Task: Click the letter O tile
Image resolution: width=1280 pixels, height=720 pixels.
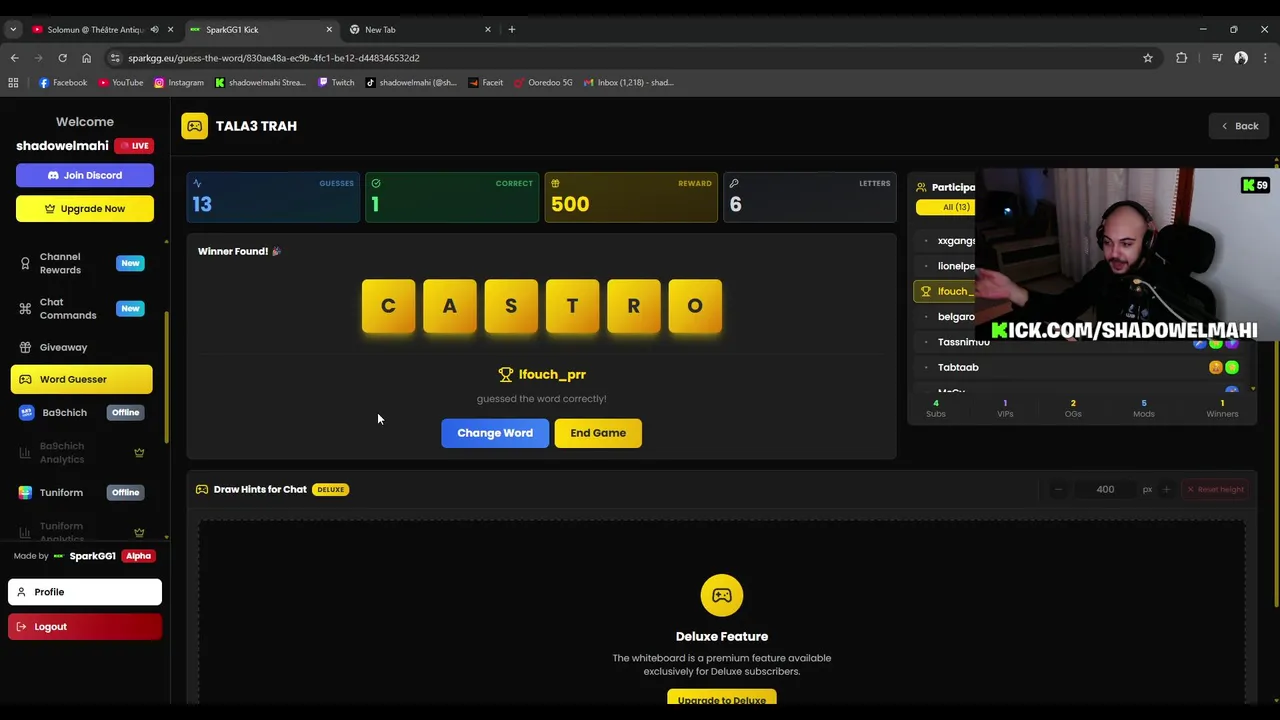Action: 695,306
